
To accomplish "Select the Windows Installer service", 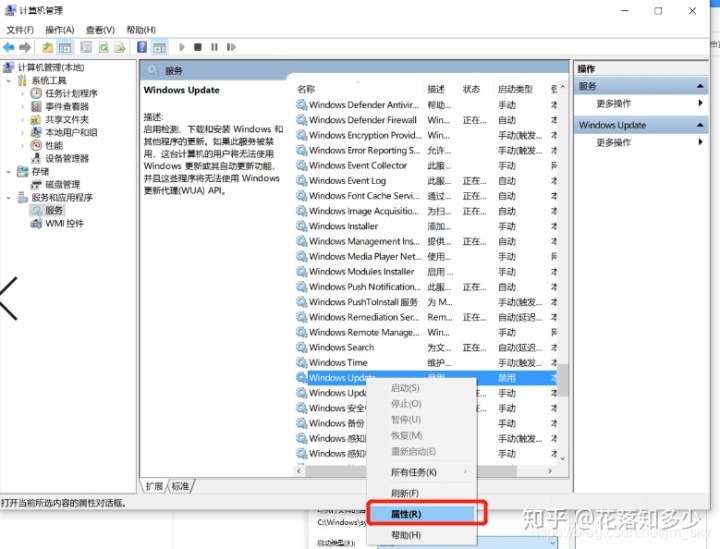I will tap(343, 226).
